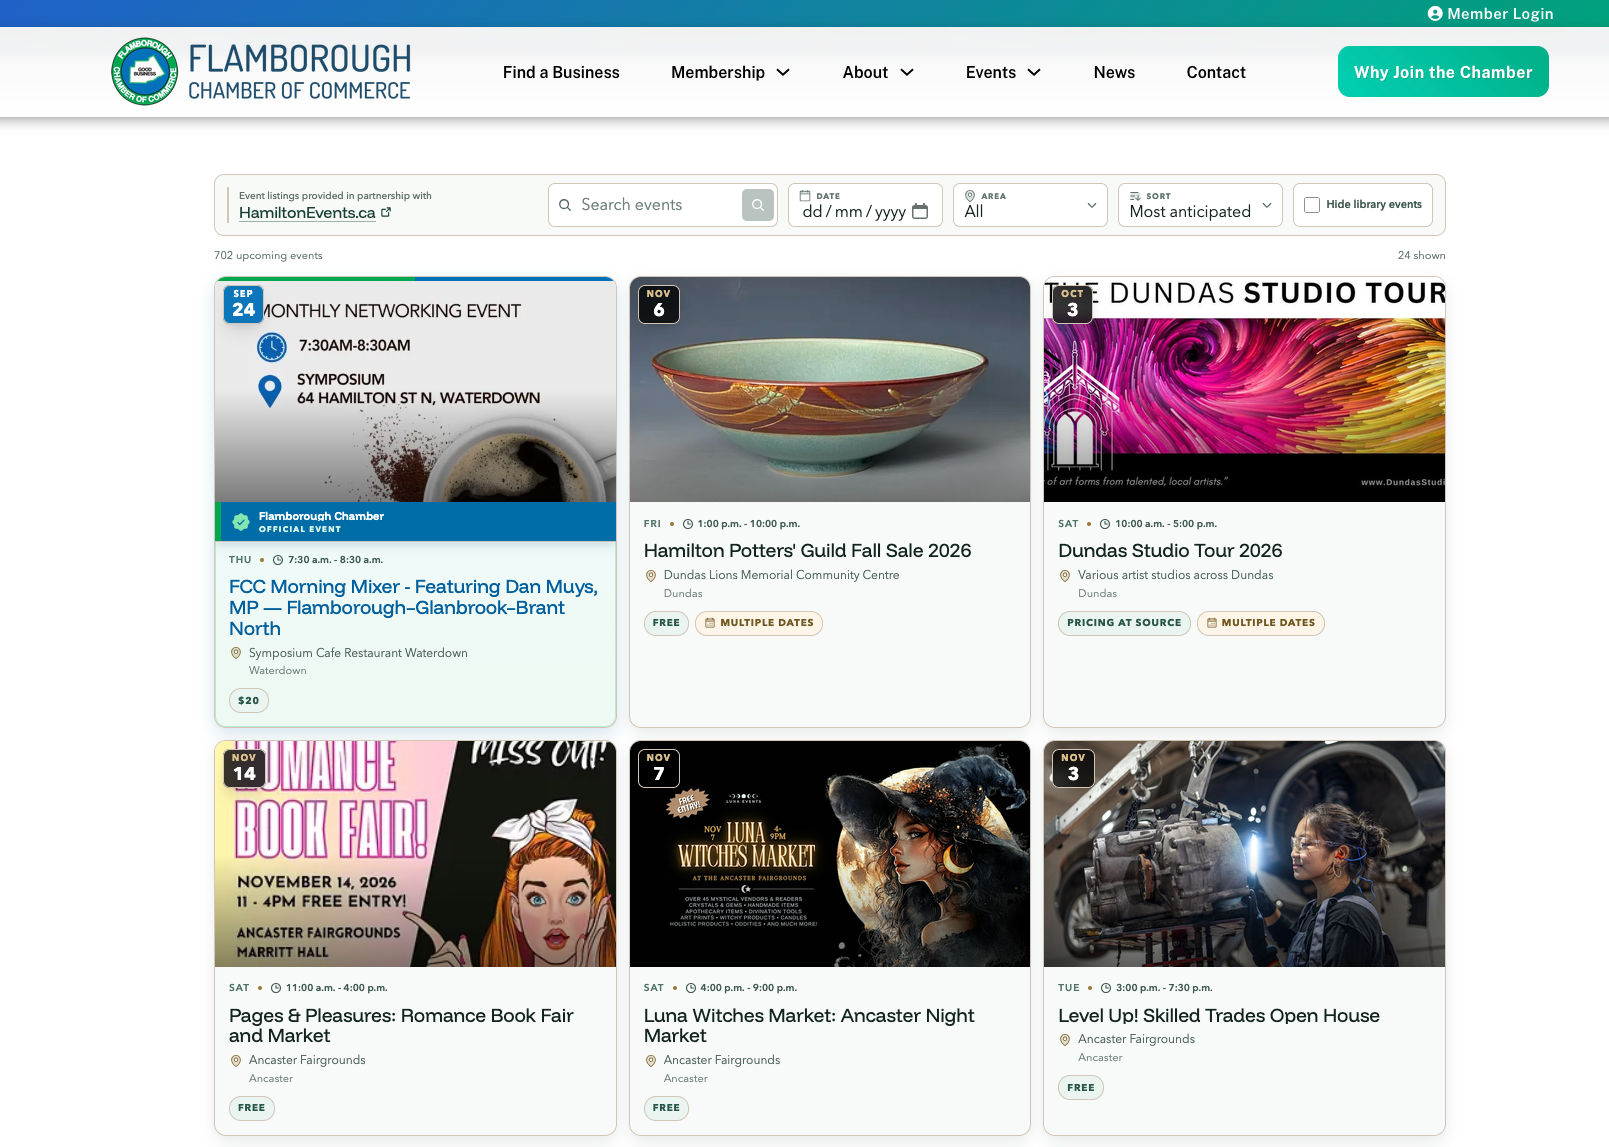Click the magnifier search submit button
This screenshot has width=1609, height=1147.
[x=758, y=205]
